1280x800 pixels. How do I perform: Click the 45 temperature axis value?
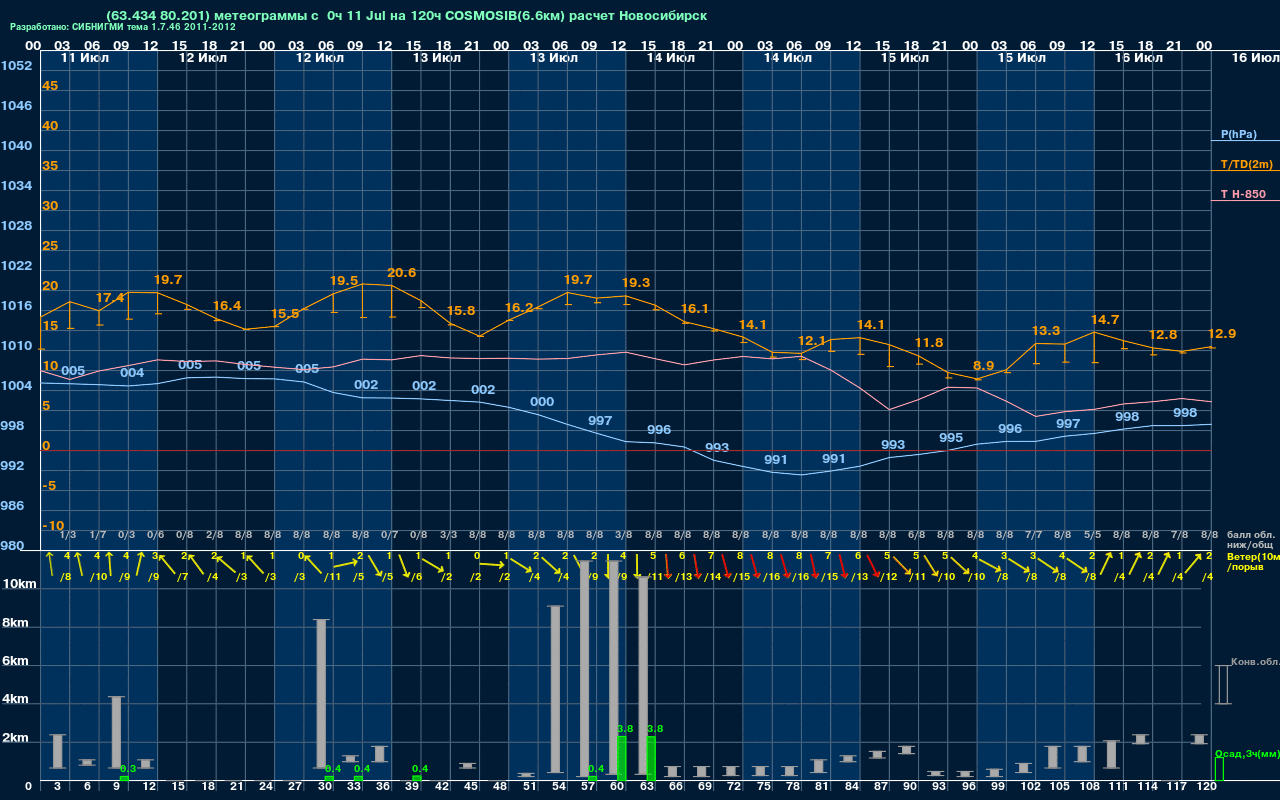pyautogui.click(x=50, y=86)
